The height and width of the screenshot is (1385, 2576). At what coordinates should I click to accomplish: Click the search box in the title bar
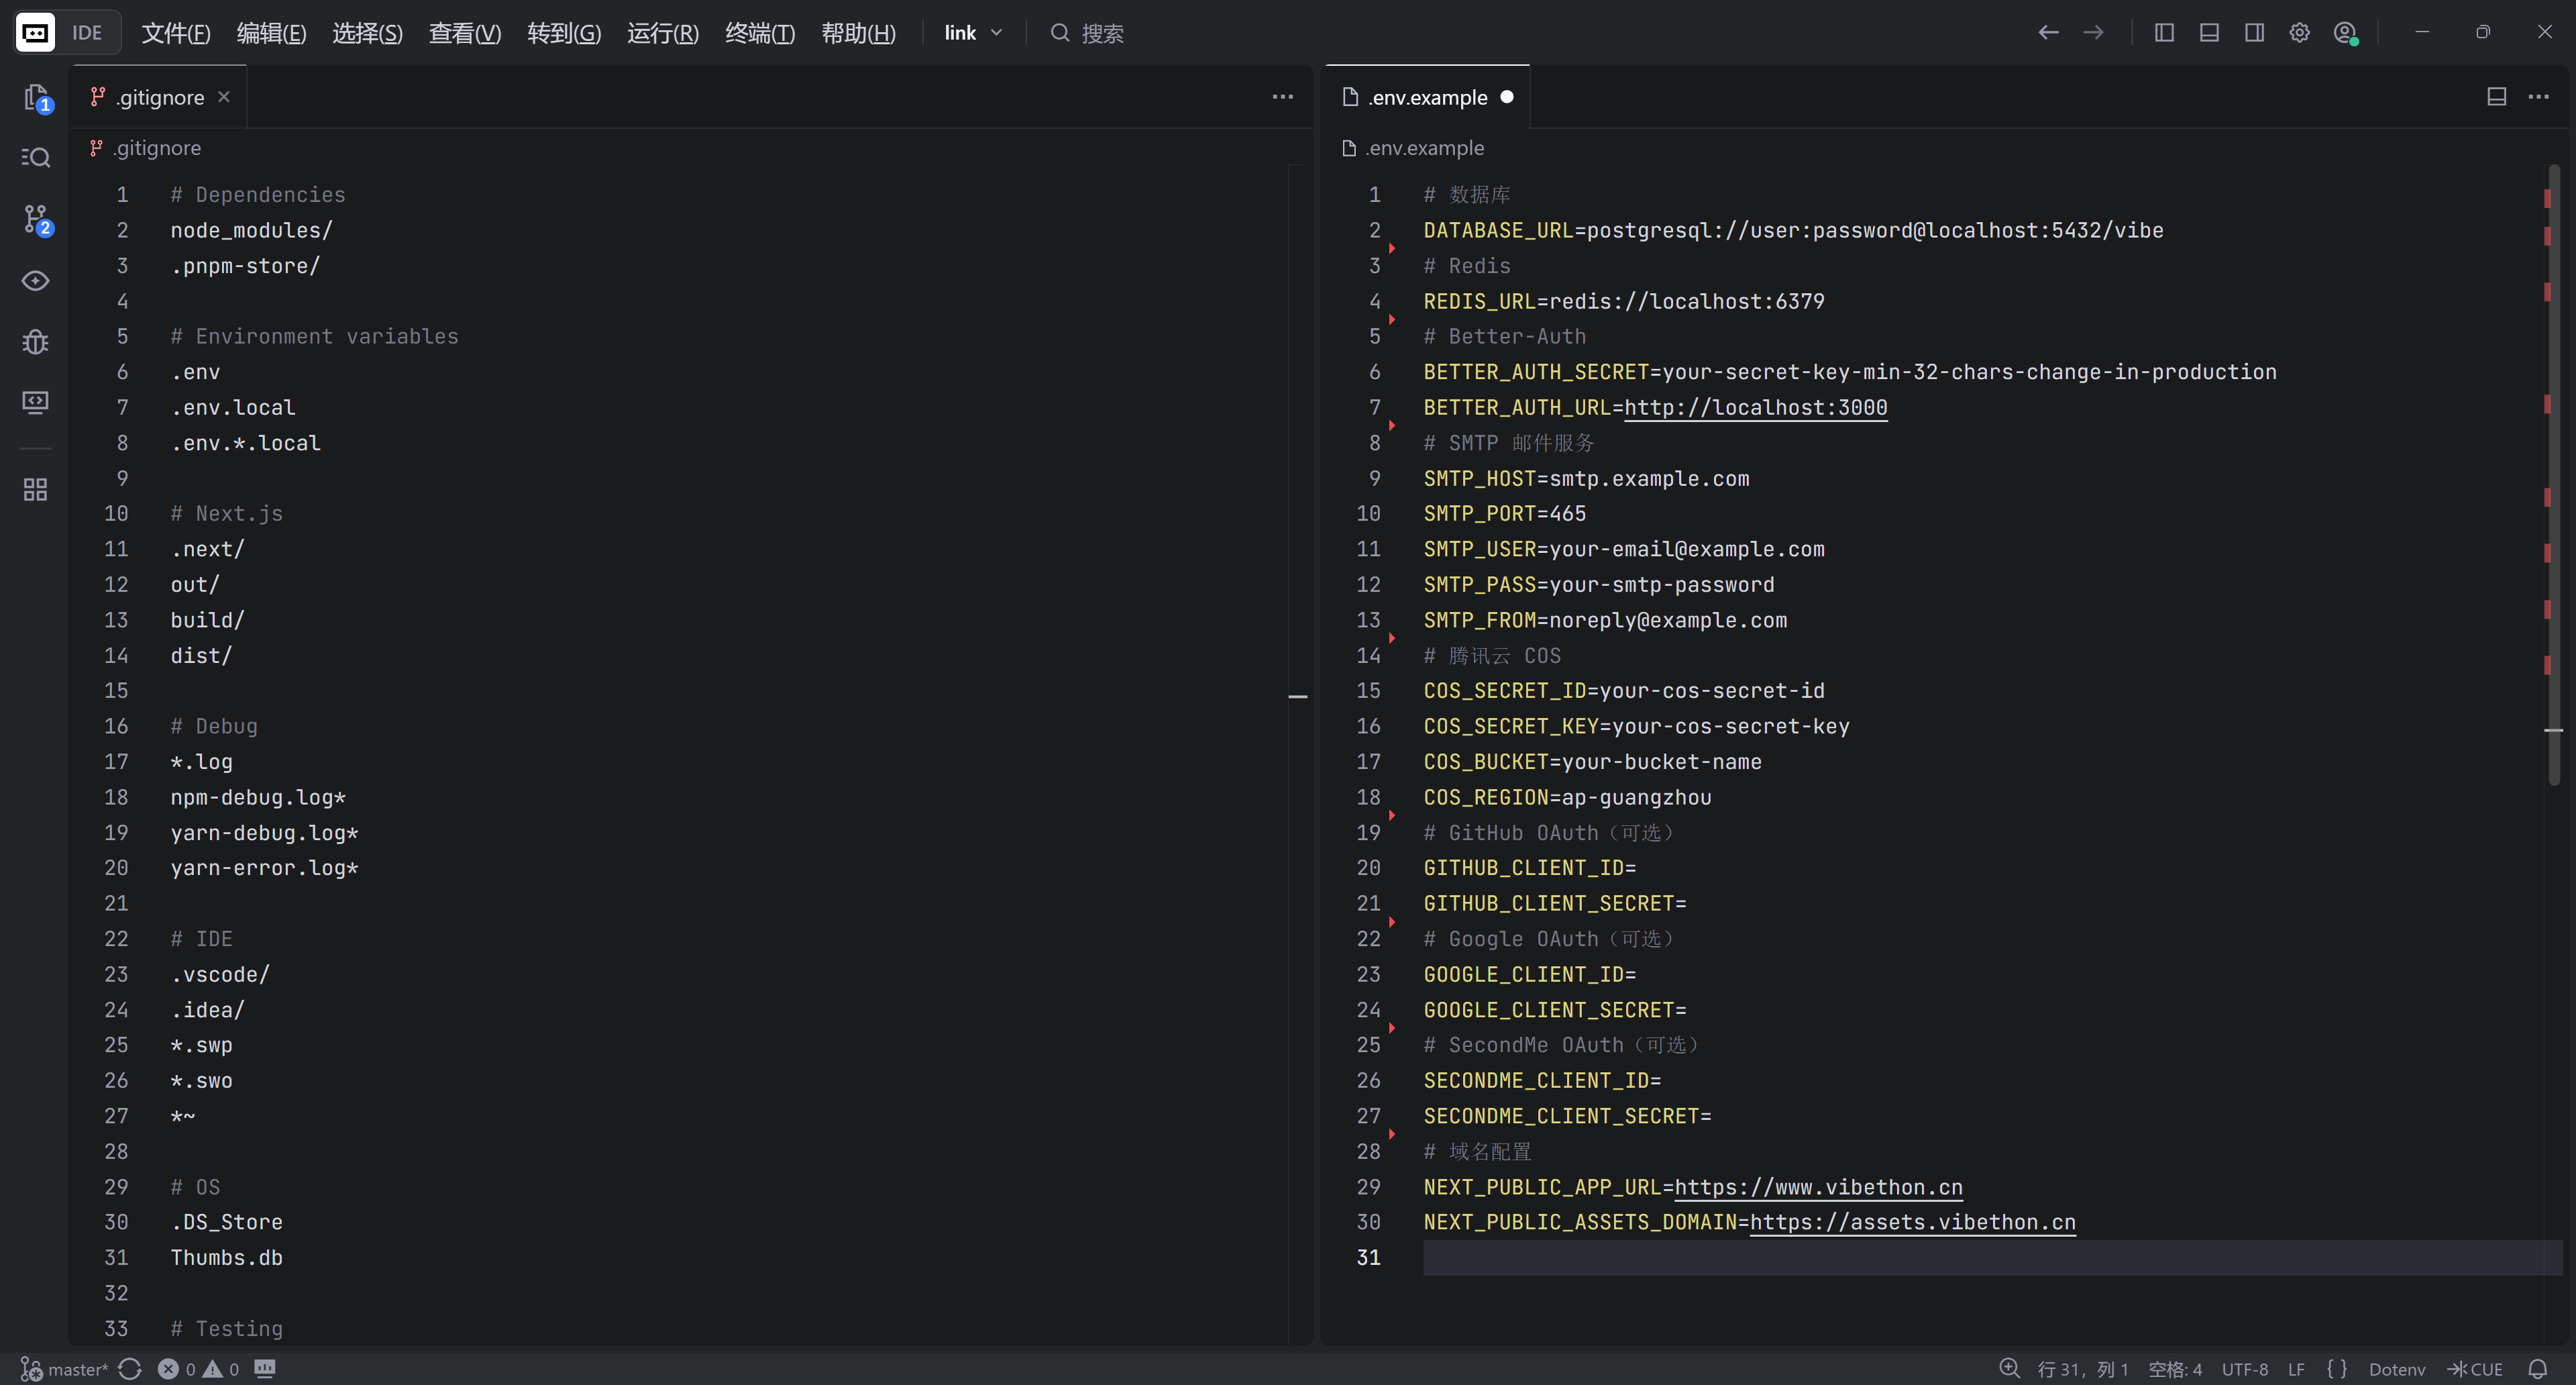1102,33
